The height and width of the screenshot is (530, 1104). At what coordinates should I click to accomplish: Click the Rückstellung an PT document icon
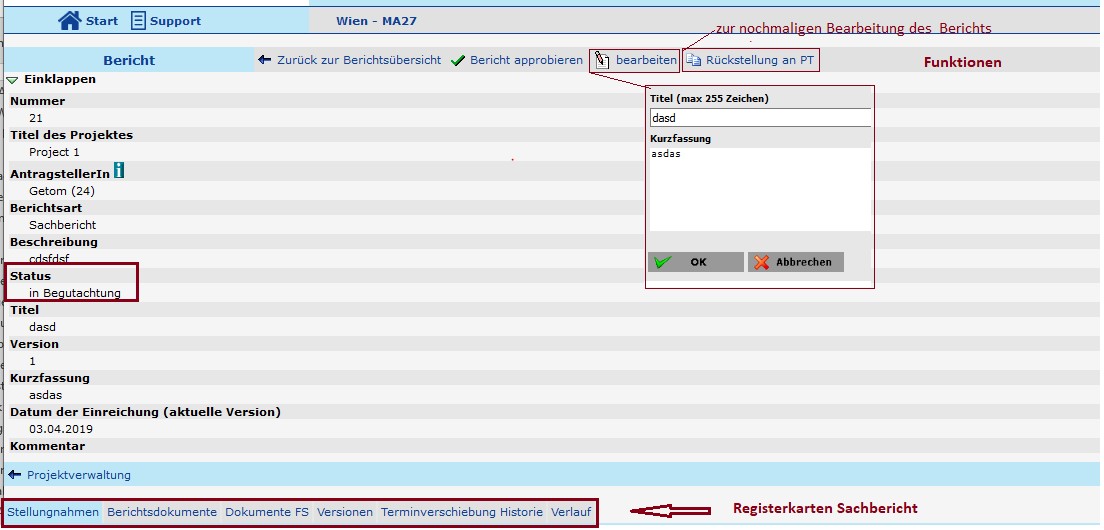pos(694,61)
